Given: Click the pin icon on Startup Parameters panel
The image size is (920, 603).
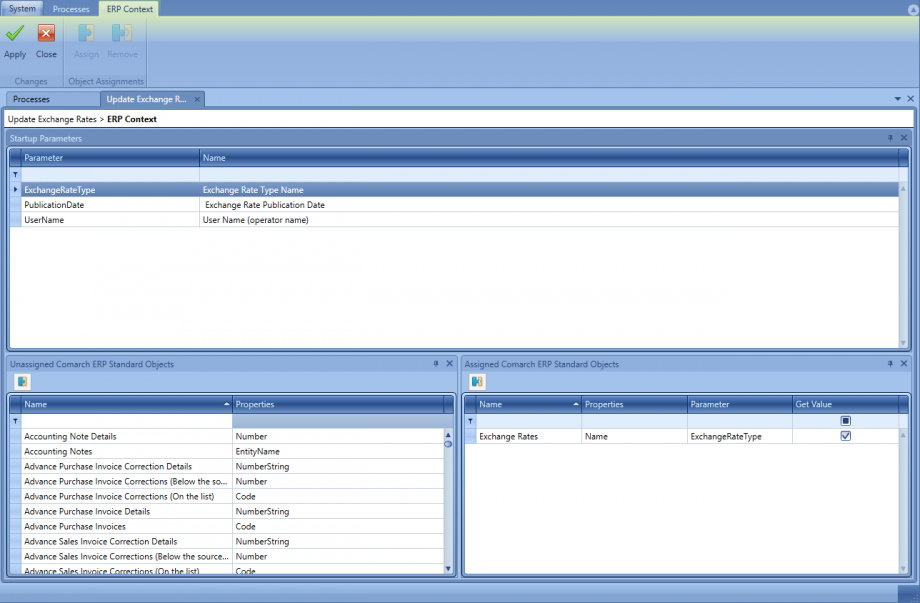Looking at the screenshot, I should click(889, 139).
